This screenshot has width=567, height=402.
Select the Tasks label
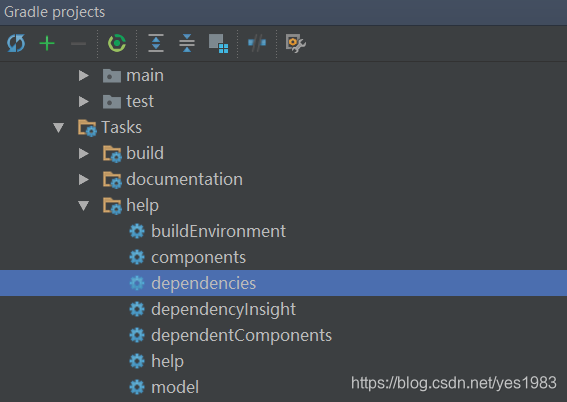pyautogui.click(x=122, y=128)
